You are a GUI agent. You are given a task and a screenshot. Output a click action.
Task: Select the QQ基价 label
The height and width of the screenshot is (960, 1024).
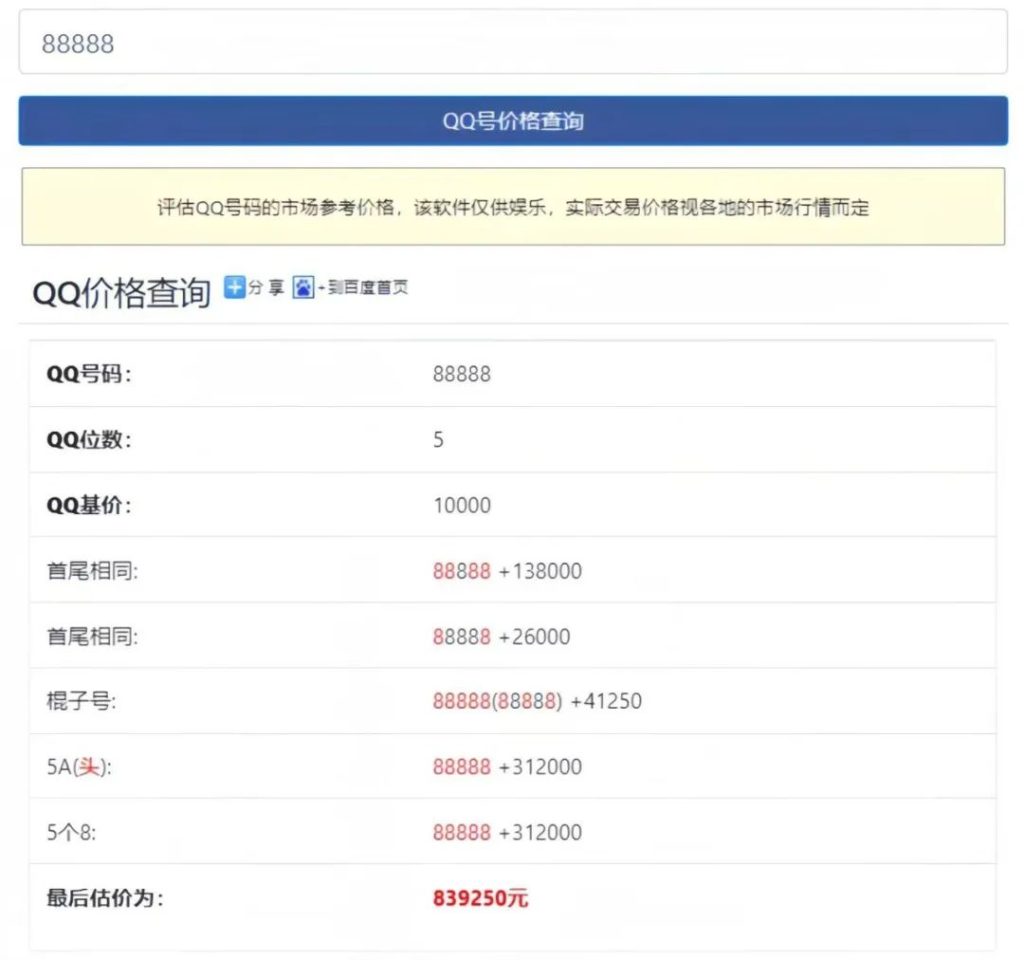(89, 505)
